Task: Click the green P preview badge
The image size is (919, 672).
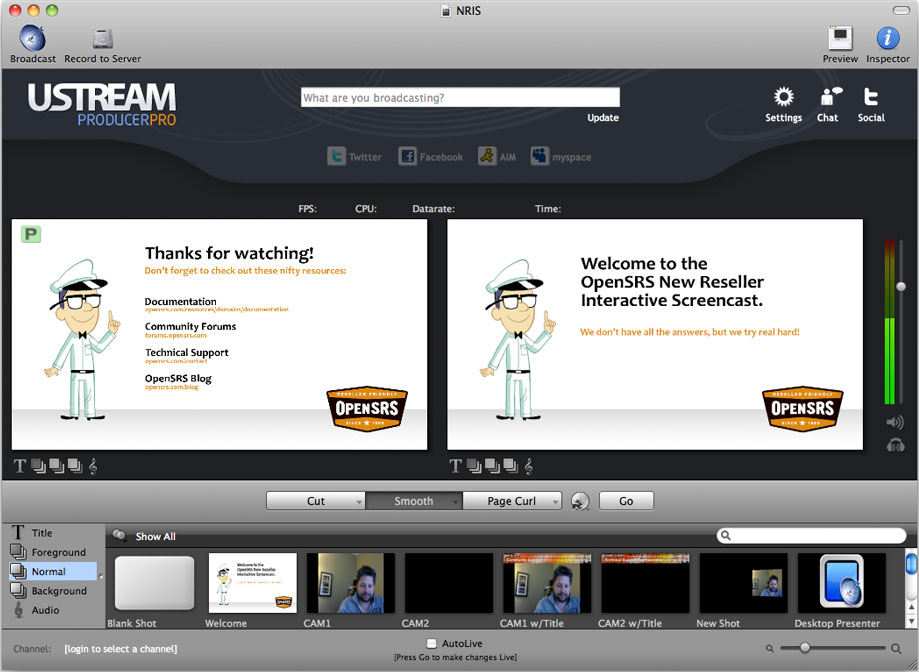Action: (30, 234)
